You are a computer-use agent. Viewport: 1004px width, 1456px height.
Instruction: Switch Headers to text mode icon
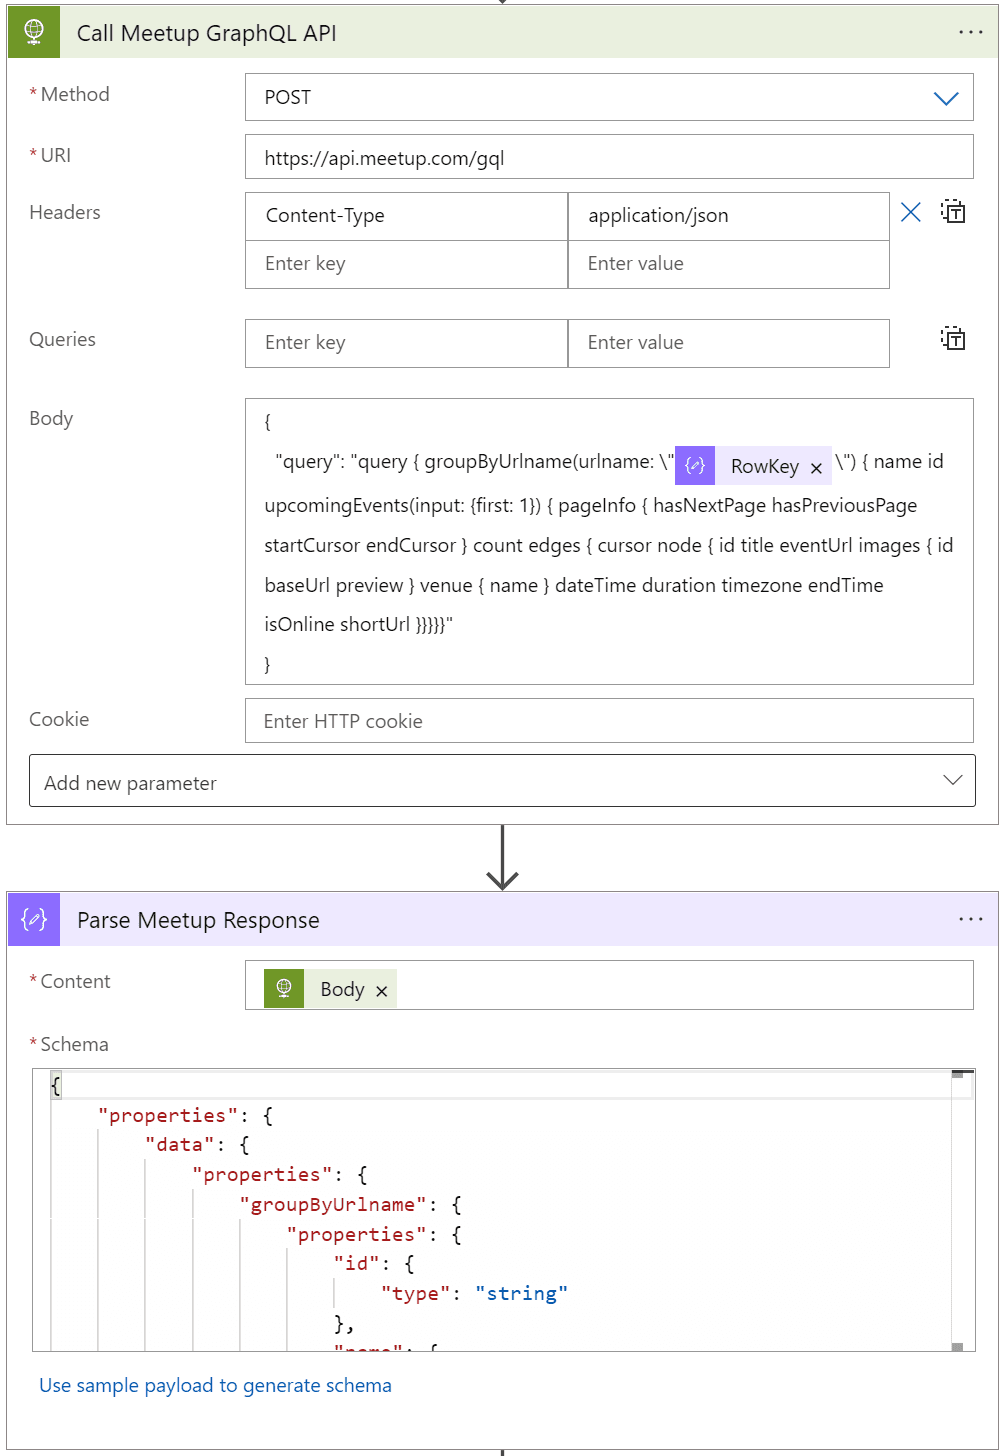click(953, 212)
